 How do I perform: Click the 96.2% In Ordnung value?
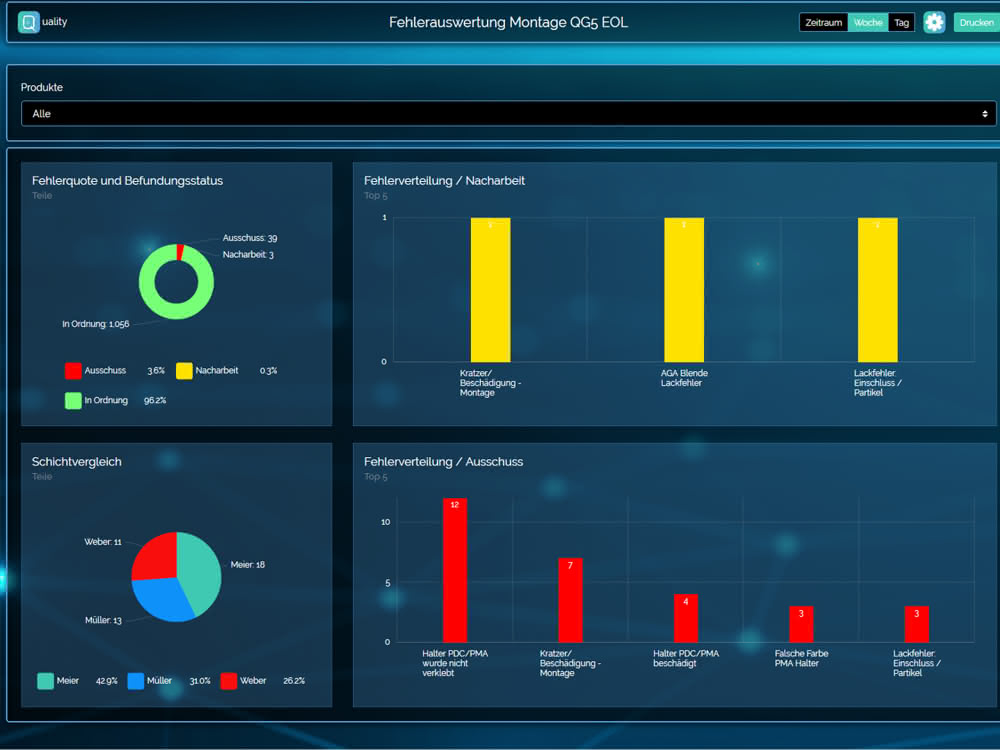click(x=155, y=401)
